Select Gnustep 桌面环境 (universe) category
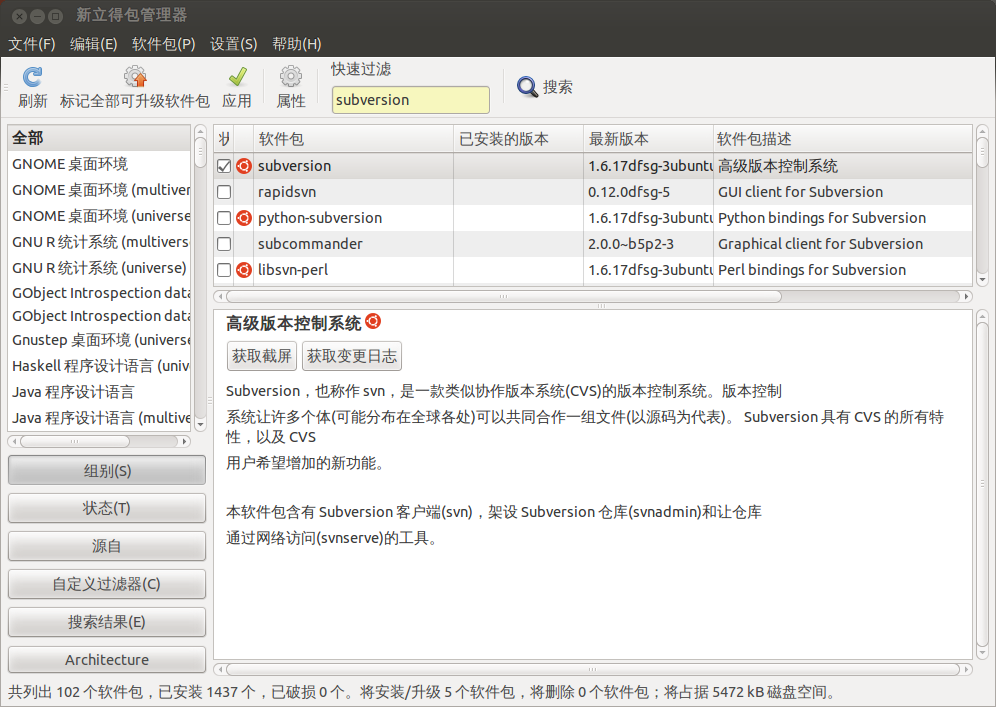The image size is (996, 707). coord(99,340)
